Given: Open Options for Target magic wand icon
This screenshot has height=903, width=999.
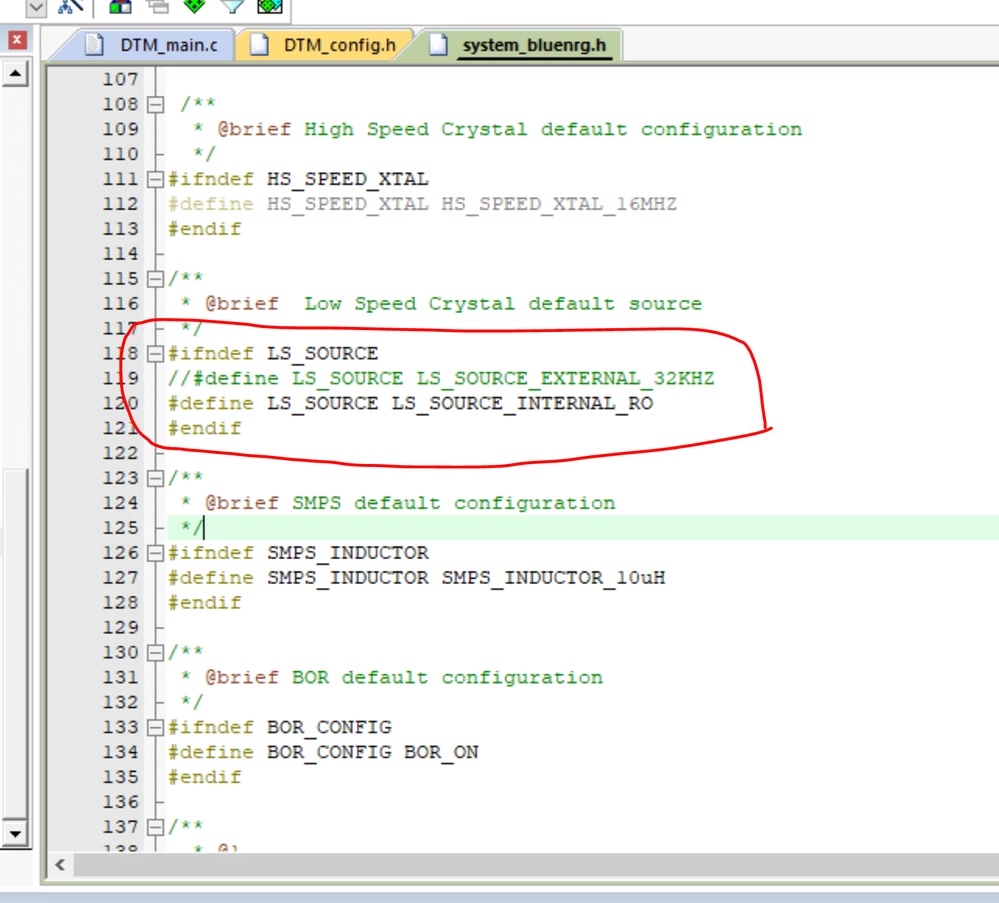Looking at the screenshot, I should [71, 6].
